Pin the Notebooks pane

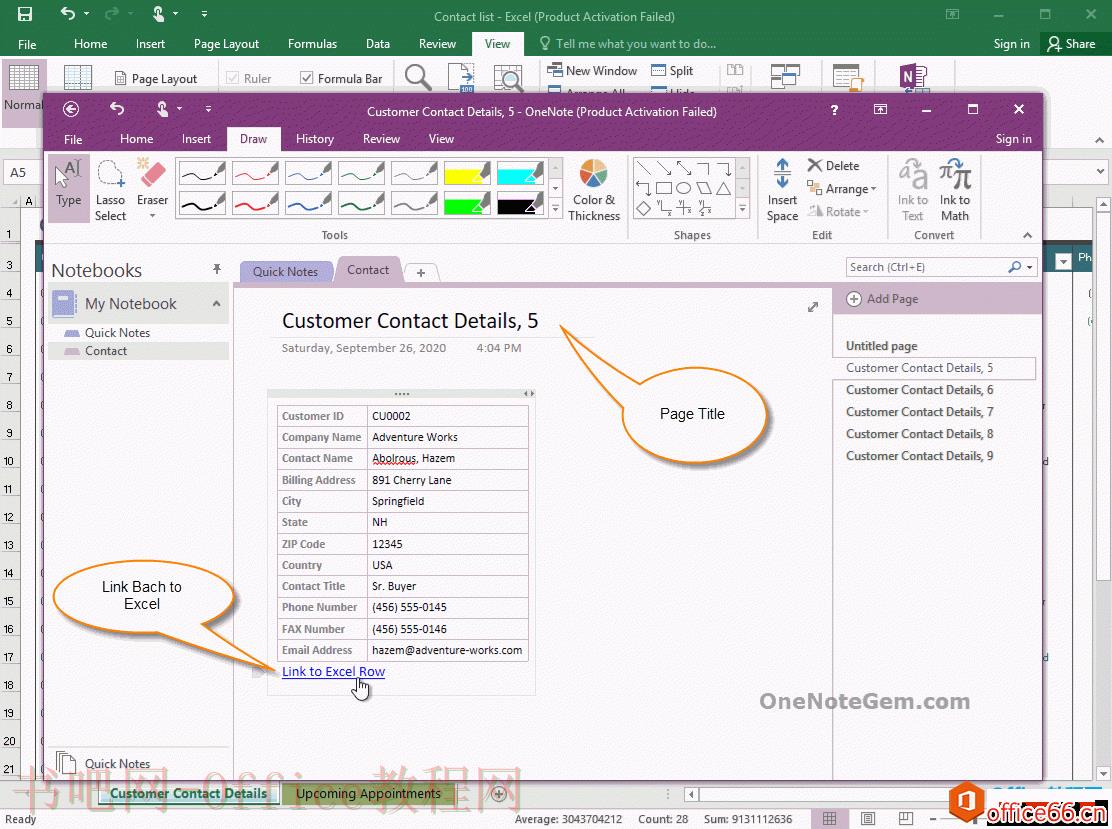point(216,269)
